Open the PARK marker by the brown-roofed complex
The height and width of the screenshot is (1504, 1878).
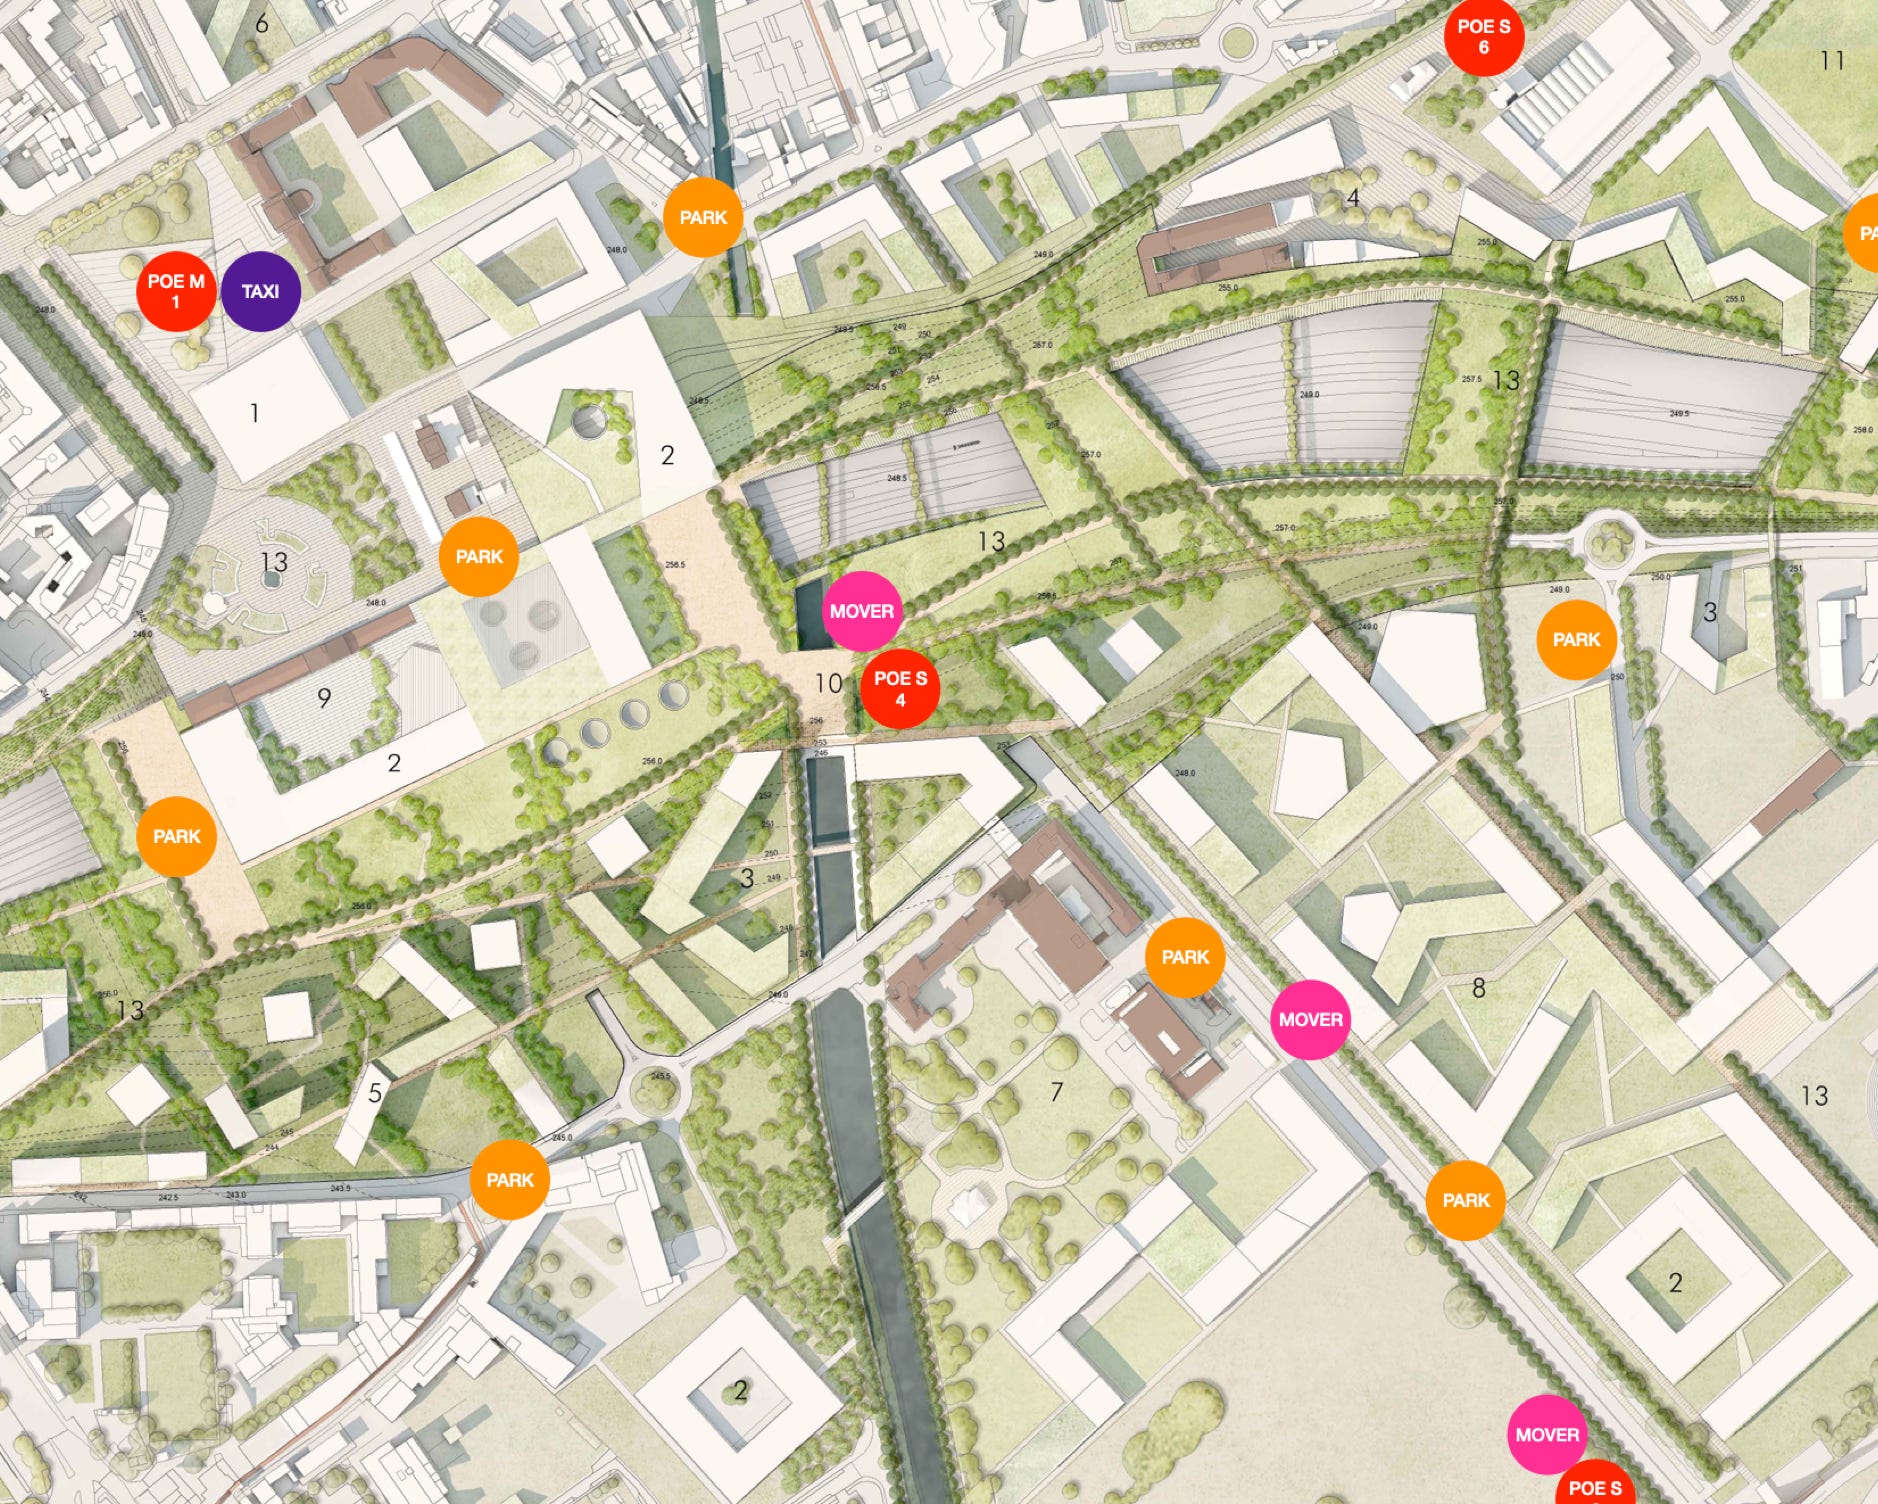[1185, 957]
